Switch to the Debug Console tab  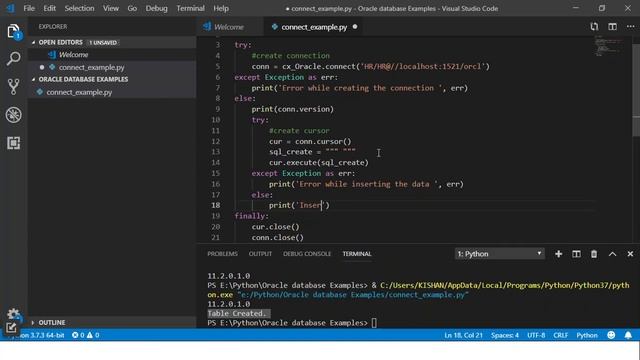point(307,254)
